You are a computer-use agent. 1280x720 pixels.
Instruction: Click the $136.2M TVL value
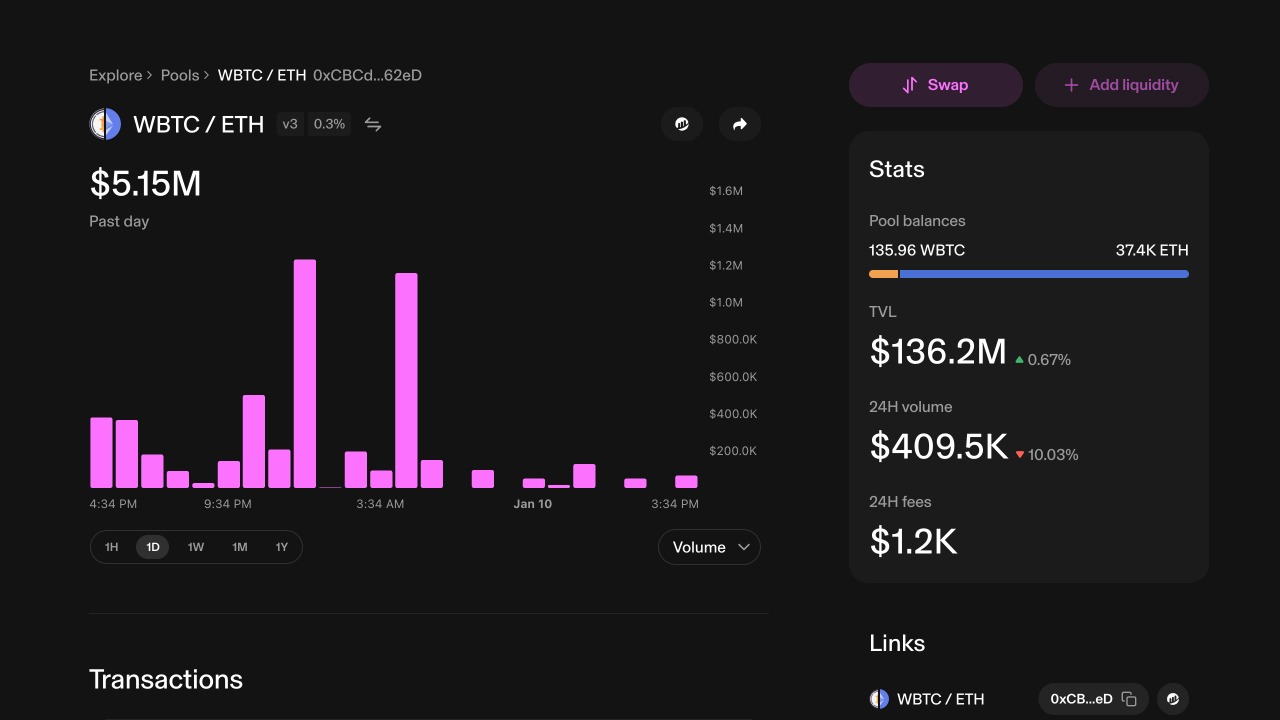pyautogui.click(x=938, y=351)
